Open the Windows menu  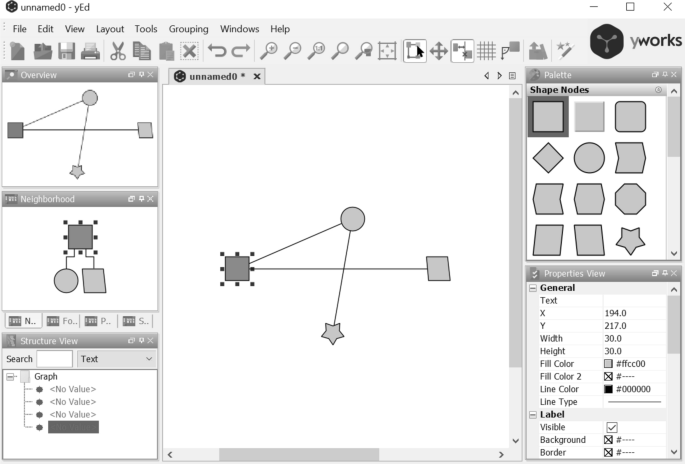pyautogui.click(x=239, y=29)
